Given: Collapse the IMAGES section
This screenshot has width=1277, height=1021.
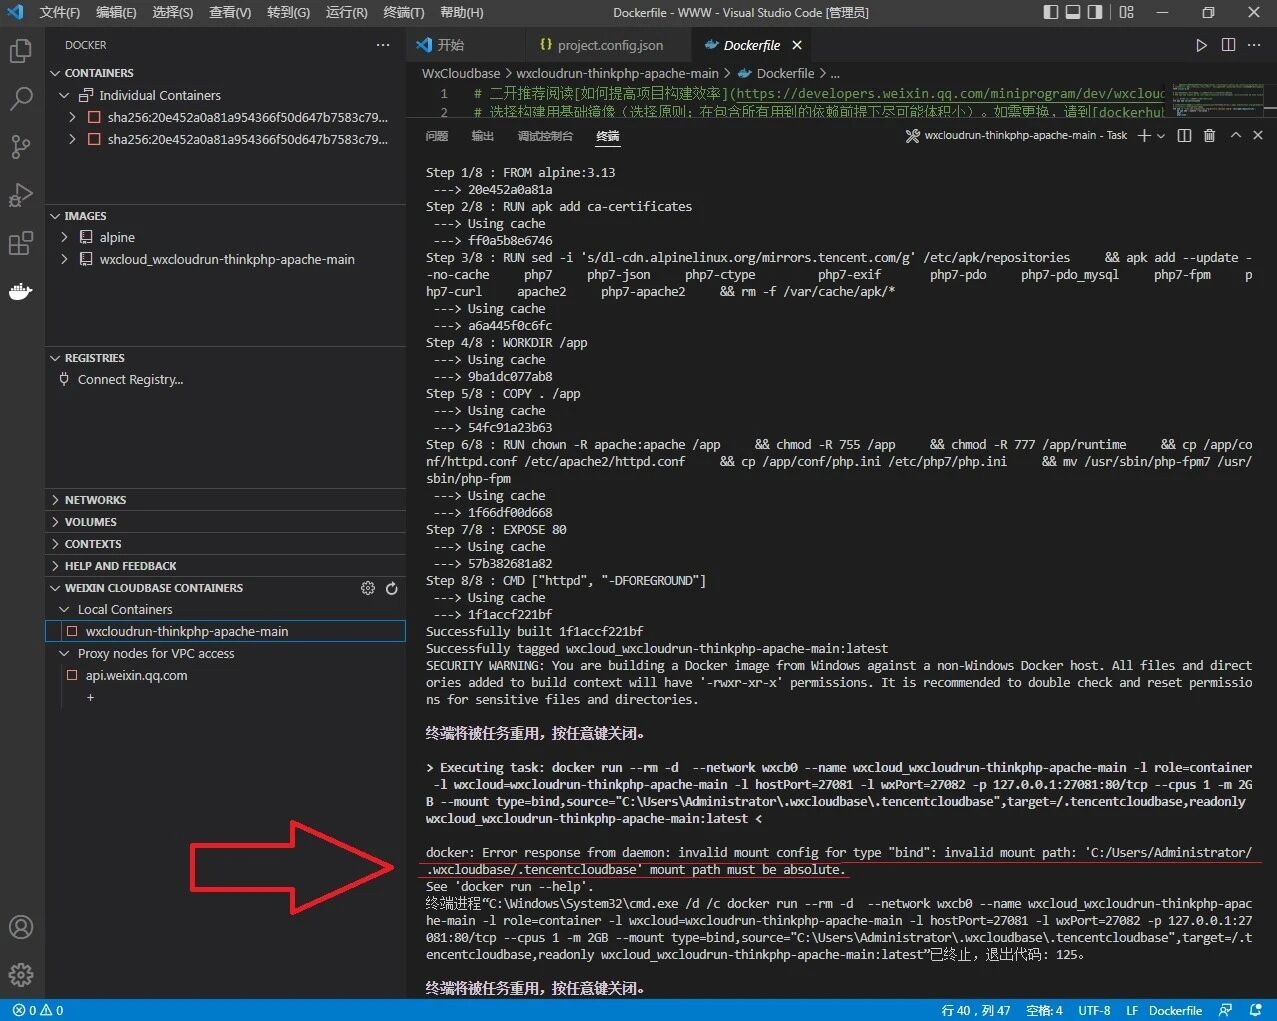Looking at the screenshot, I should (85, 216).
